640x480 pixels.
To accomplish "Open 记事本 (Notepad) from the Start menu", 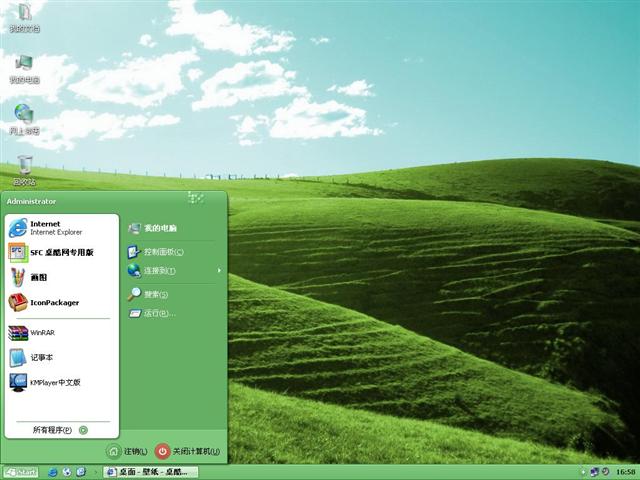I will [x=61, y=358].
